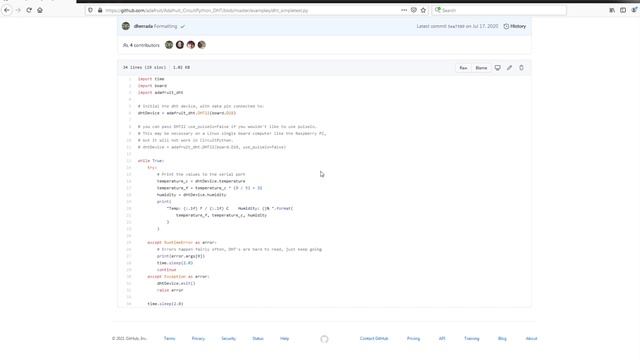The image size is (640, 360).
Task: Click the tracking protection shield icon
Action: [x=91, y=10]
